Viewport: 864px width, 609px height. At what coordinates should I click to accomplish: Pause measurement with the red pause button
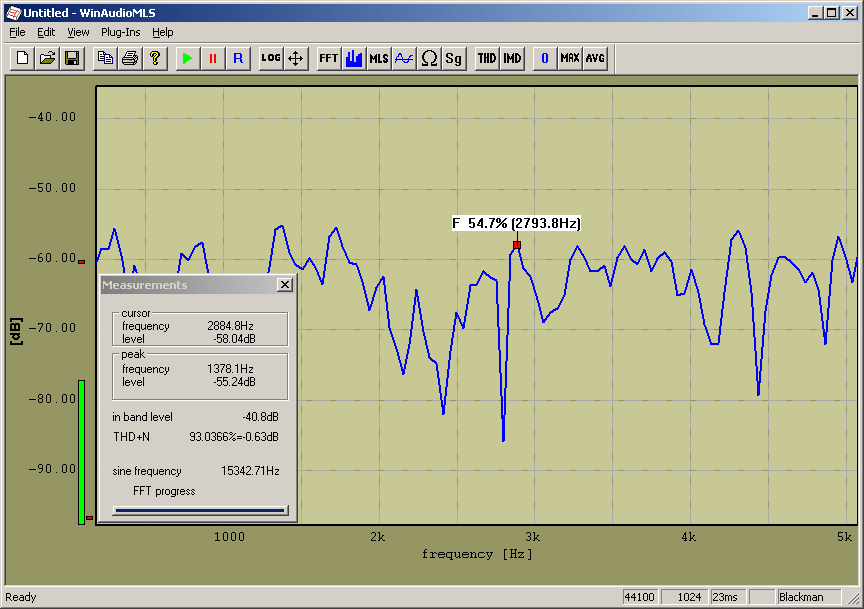pos(212,58)
